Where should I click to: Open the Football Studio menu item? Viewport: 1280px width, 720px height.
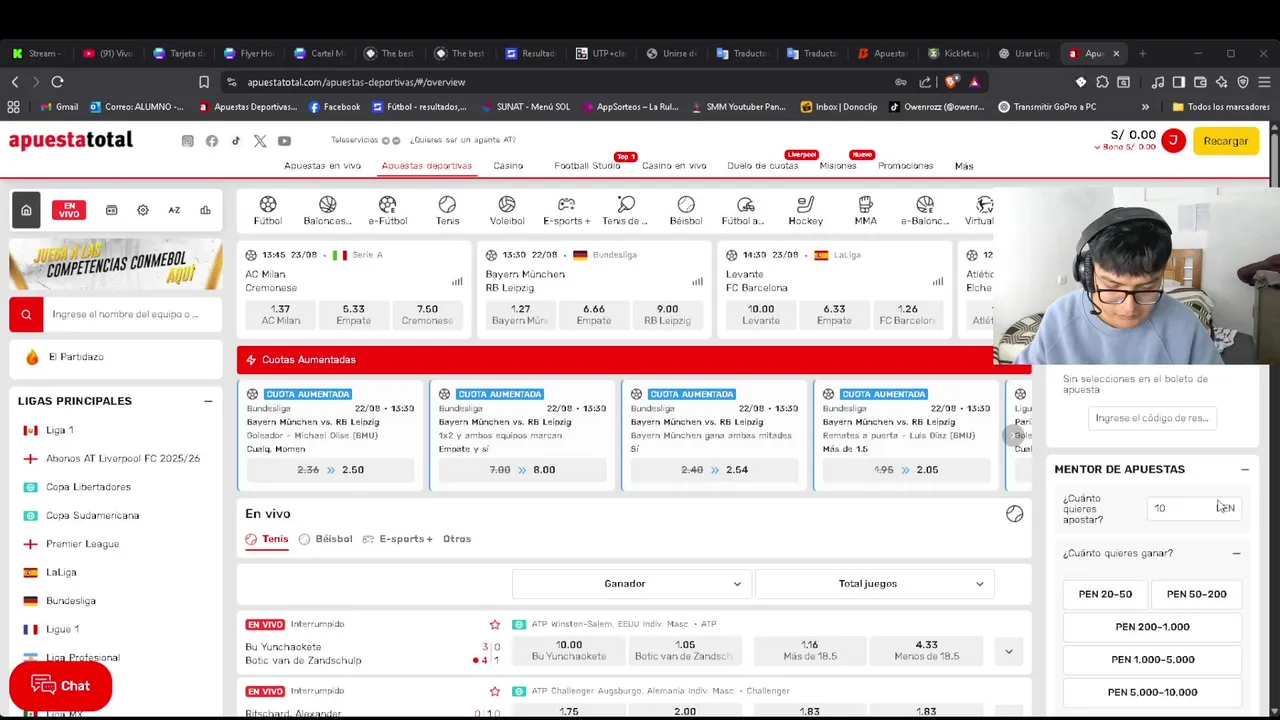coord(587,166)
